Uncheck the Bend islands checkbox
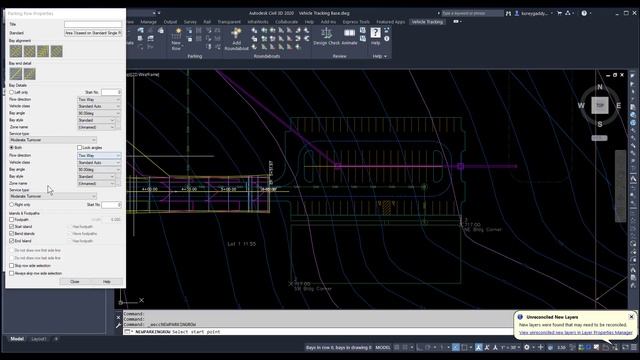Viewport: 640px width, 360px height. (11, 234)
